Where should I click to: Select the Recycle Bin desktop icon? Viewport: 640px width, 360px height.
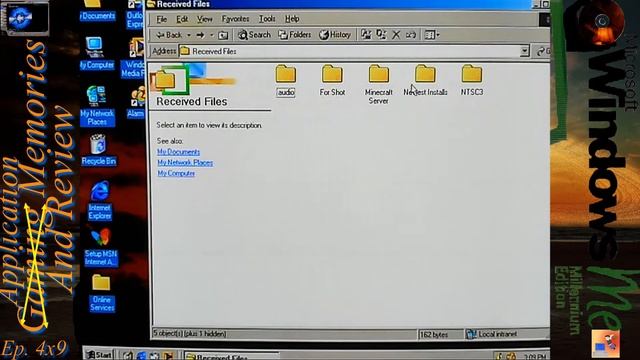98,150
